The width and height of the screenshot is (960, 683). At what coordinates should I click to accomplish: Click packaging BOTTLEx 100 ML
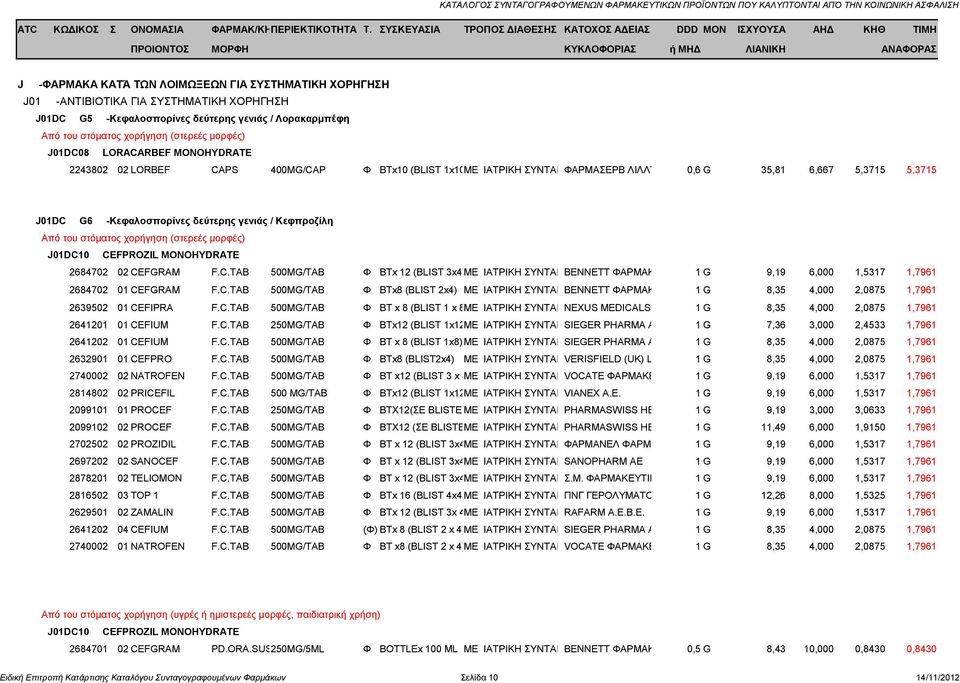click(418, 649)
